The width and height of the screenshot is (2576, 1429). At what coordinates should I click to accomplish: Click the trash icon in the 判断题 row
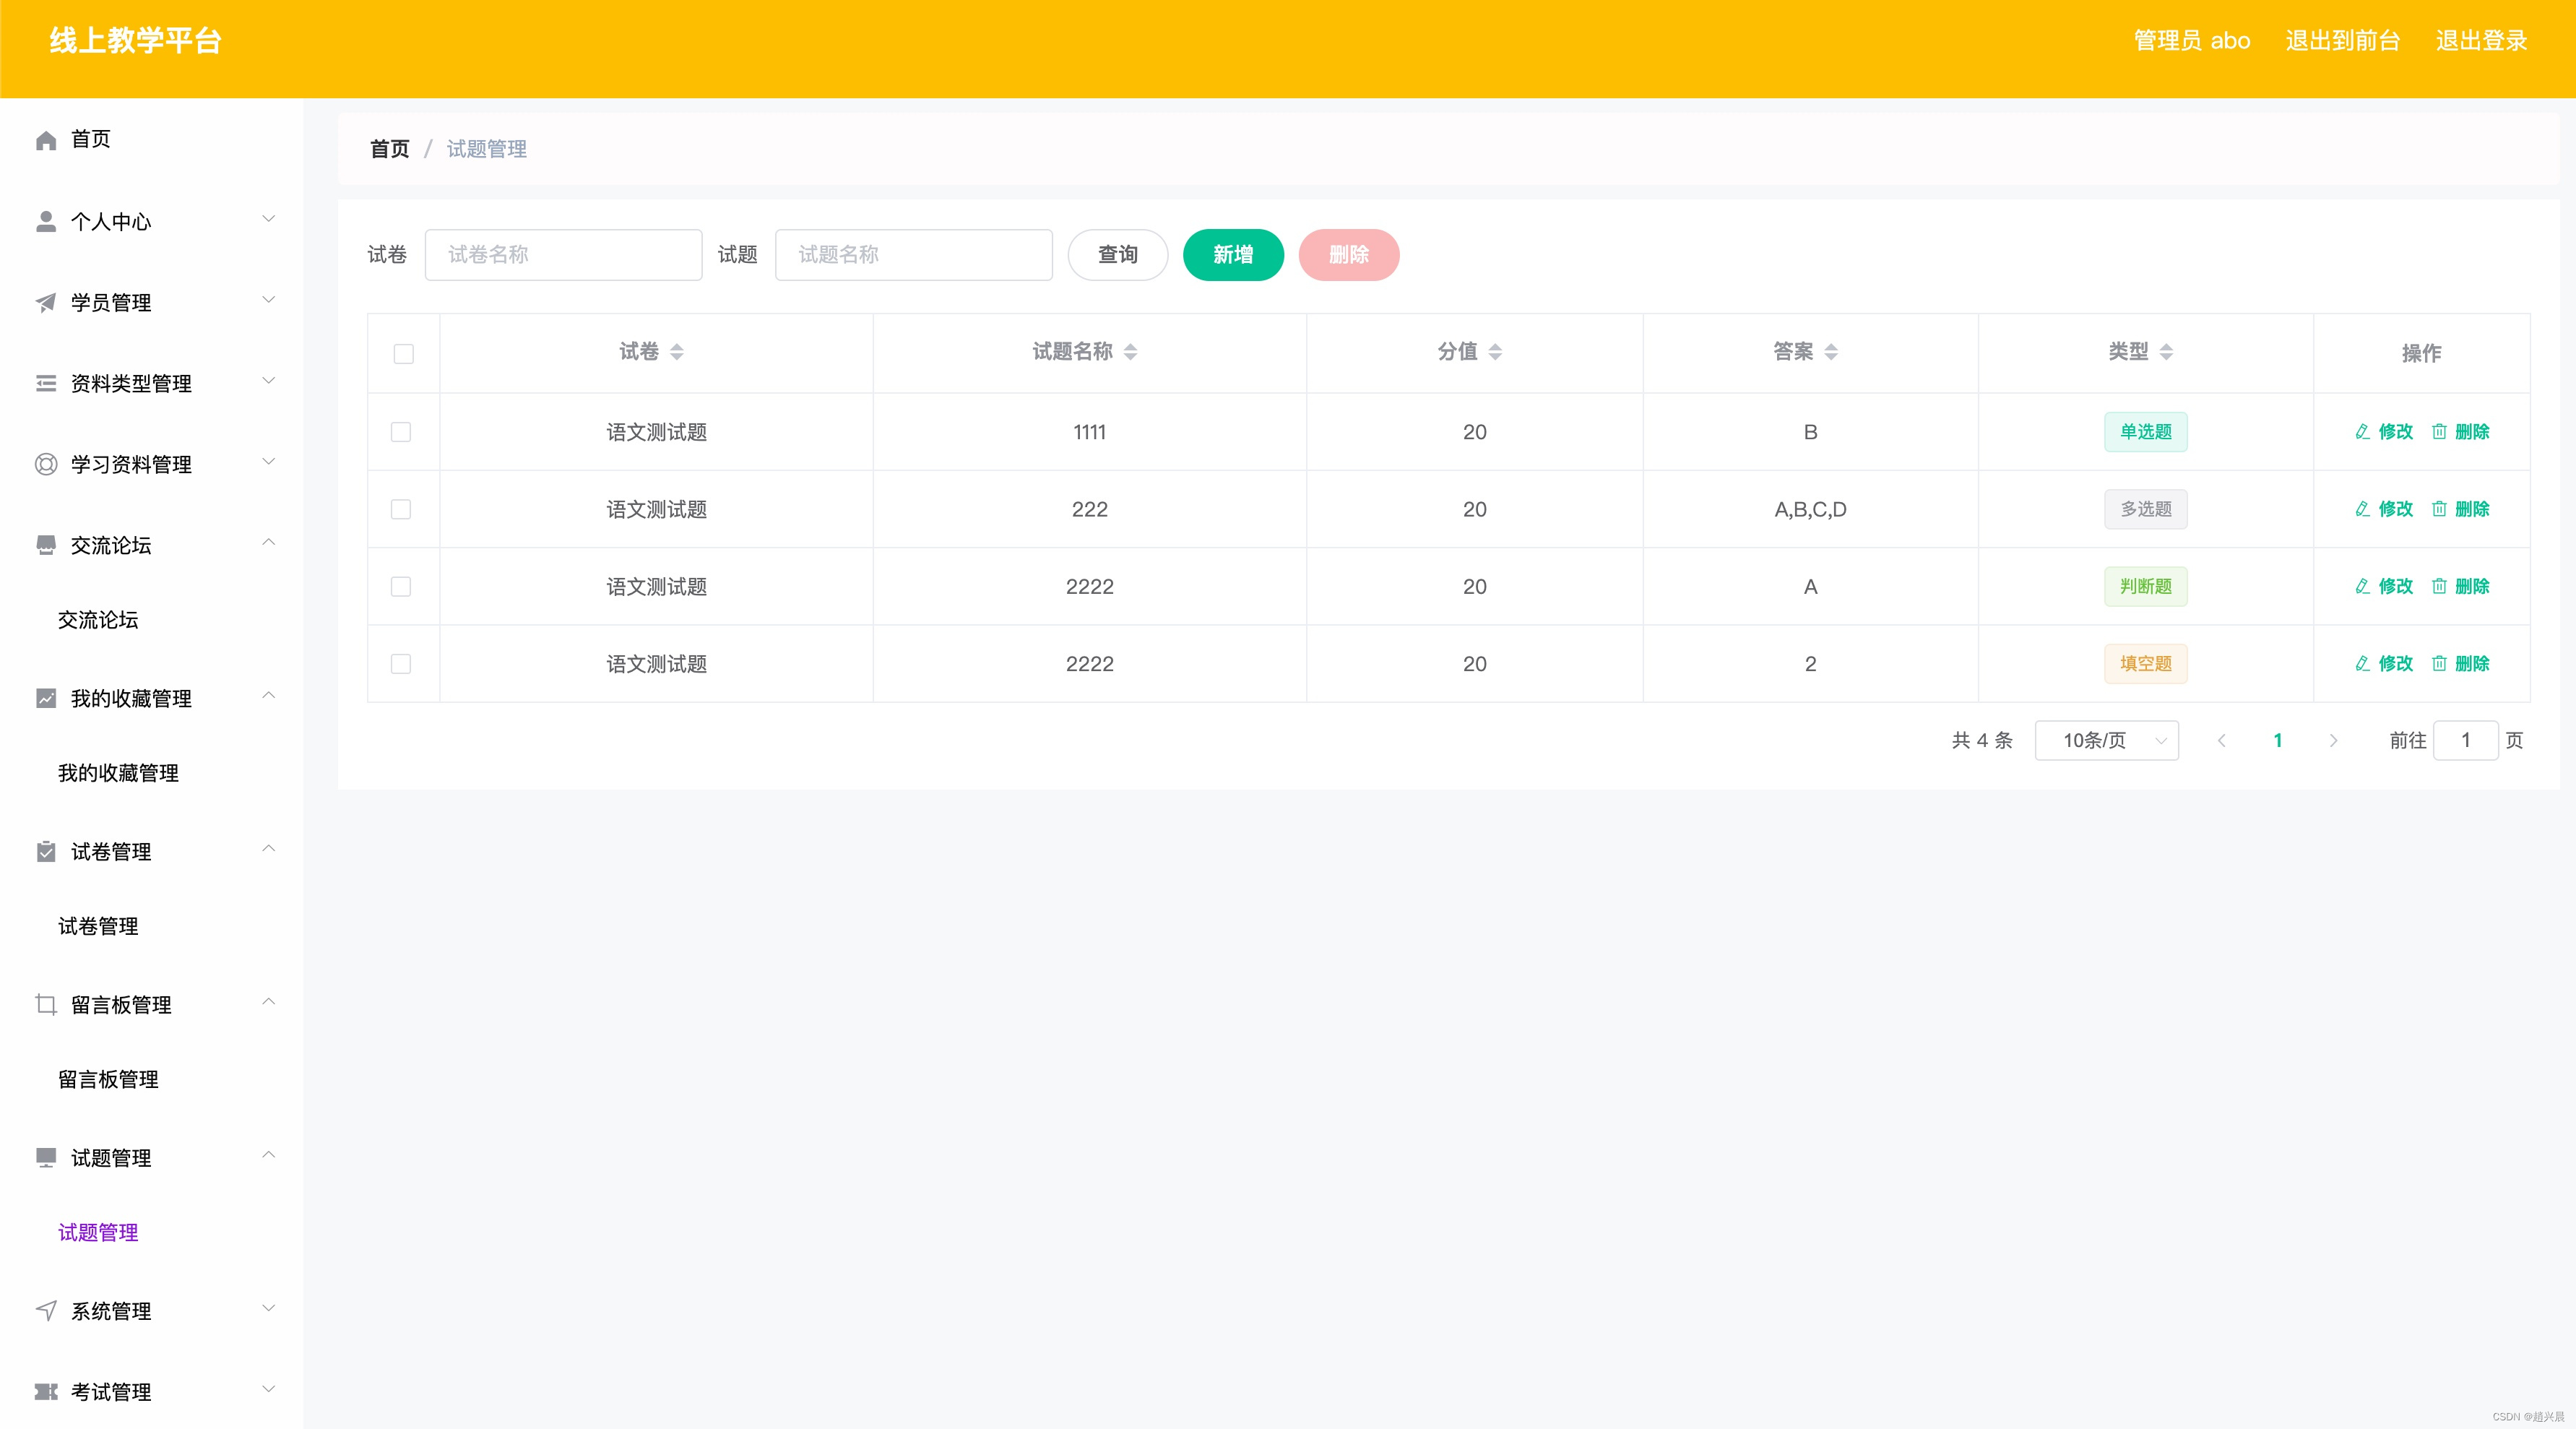[x=2440, y=586]
